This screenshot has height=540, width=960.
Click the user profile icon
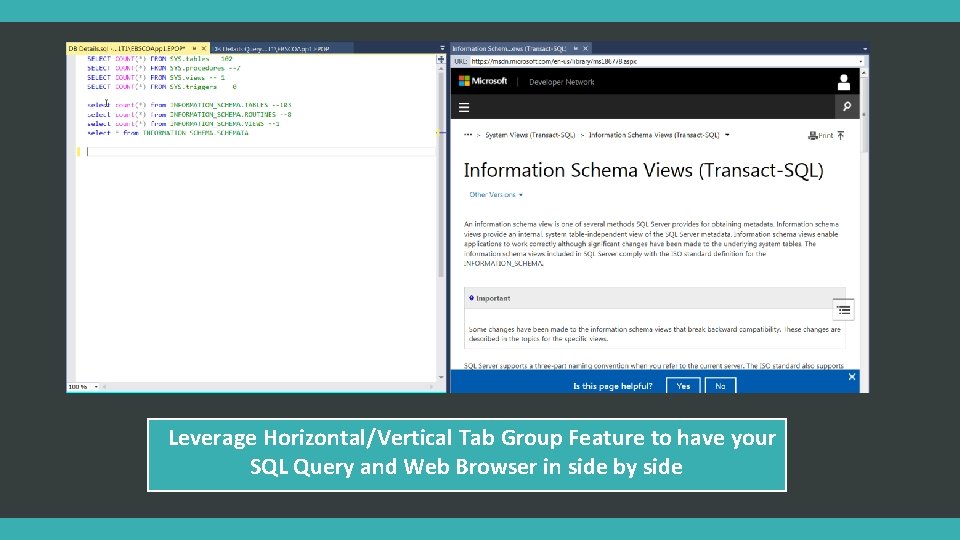tap(844, 82)
